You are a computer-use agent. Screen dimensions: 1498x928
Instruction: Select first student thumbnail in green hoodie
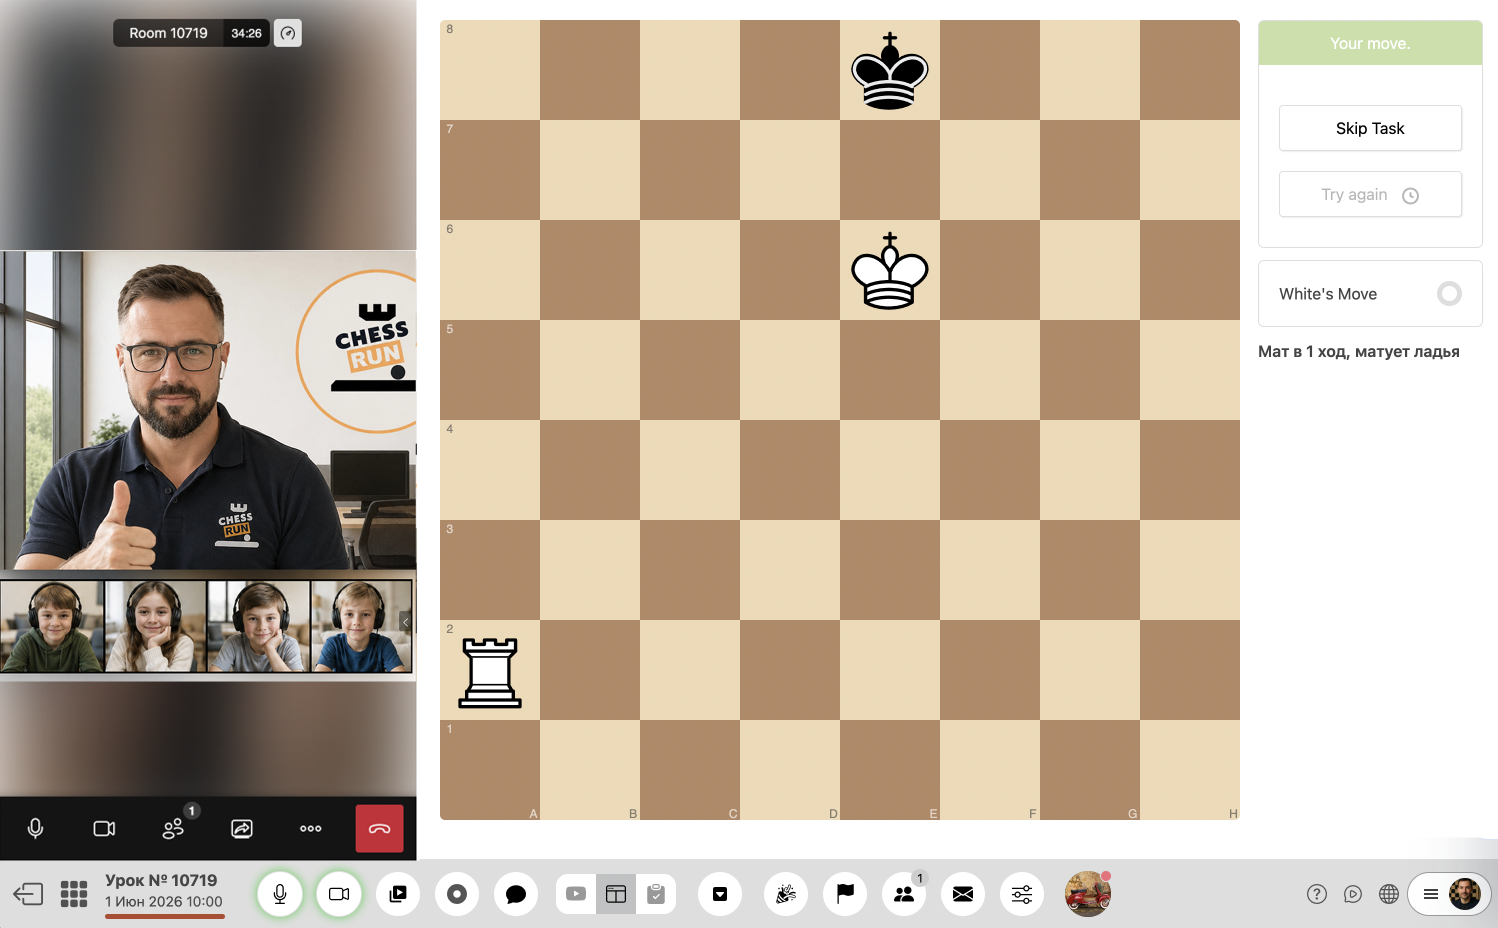(x=52, y=626)
